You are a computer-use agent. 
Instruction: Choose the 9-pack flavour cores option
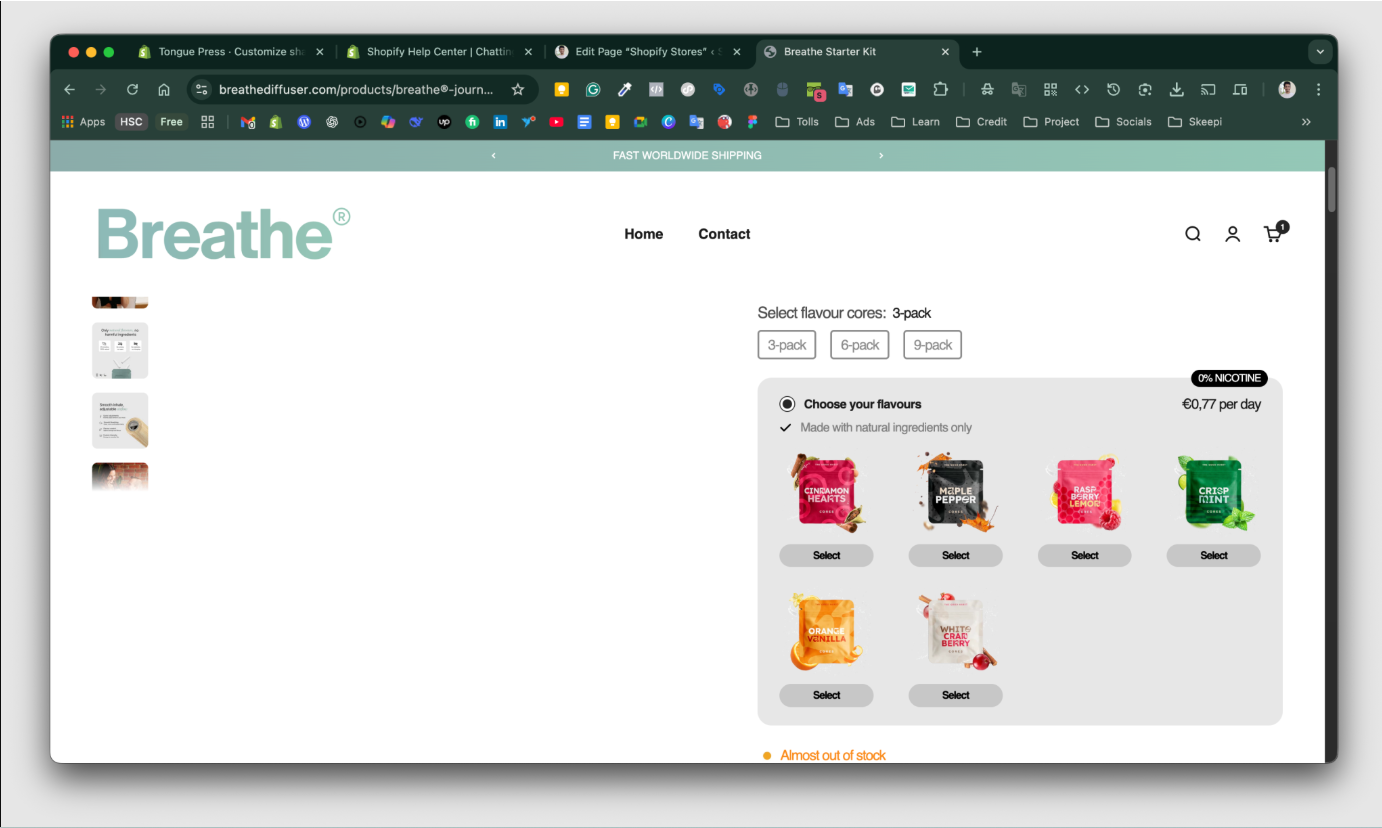coord(933,345)
